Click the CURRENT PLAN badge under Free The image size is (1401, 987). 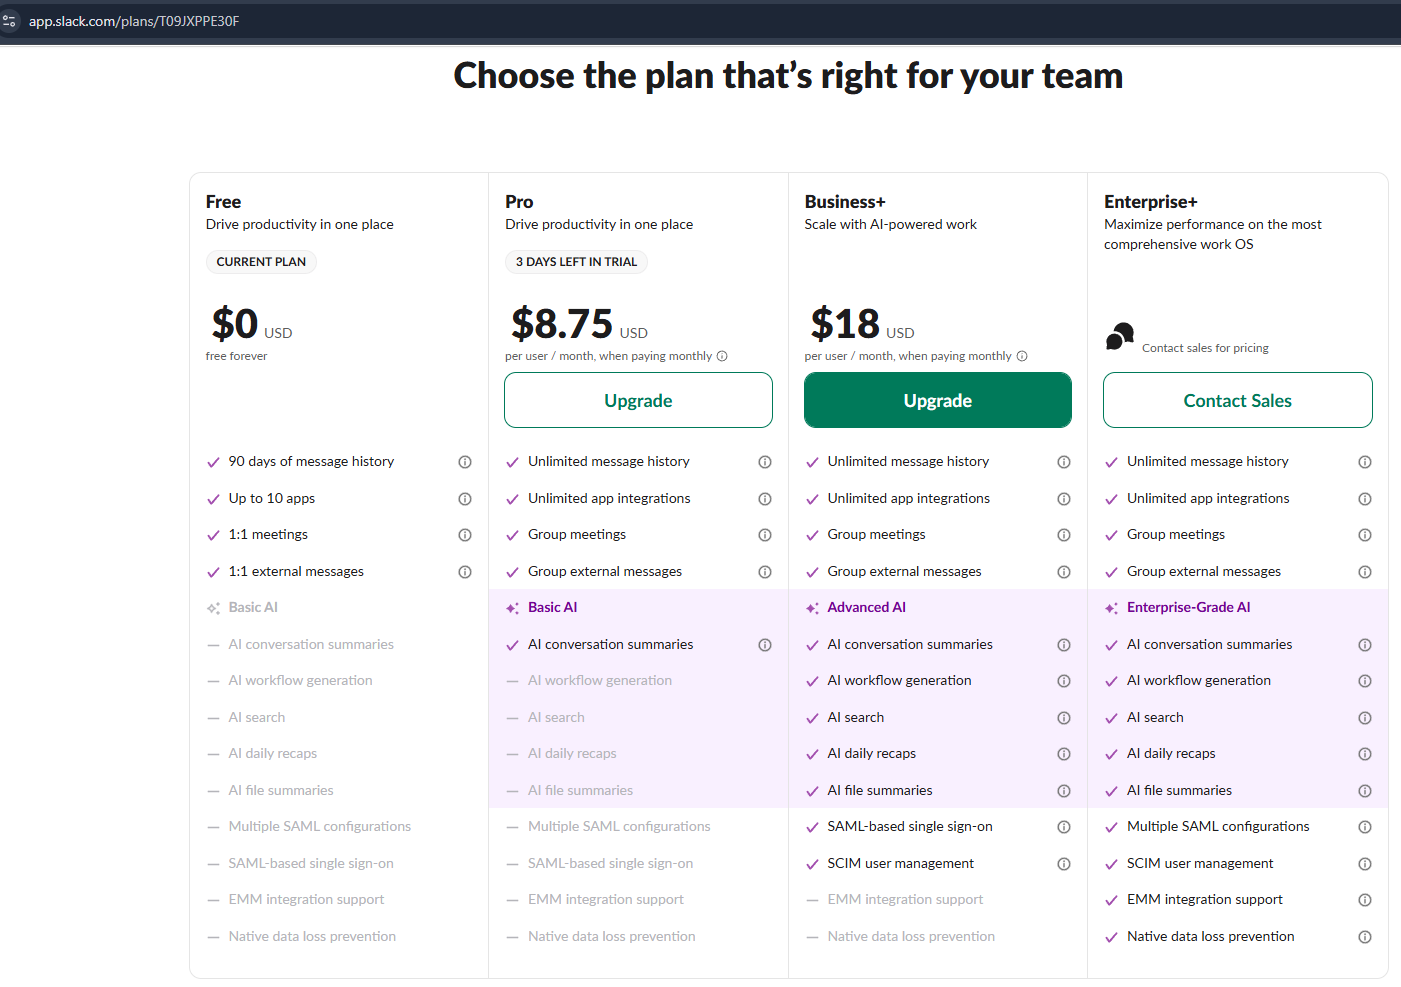click(x=261, y=262)
